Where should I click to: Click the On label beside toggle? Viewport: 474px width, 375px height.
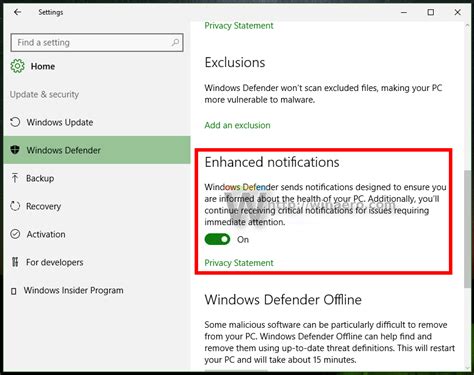pyautogui.click(x=243, y=239)
